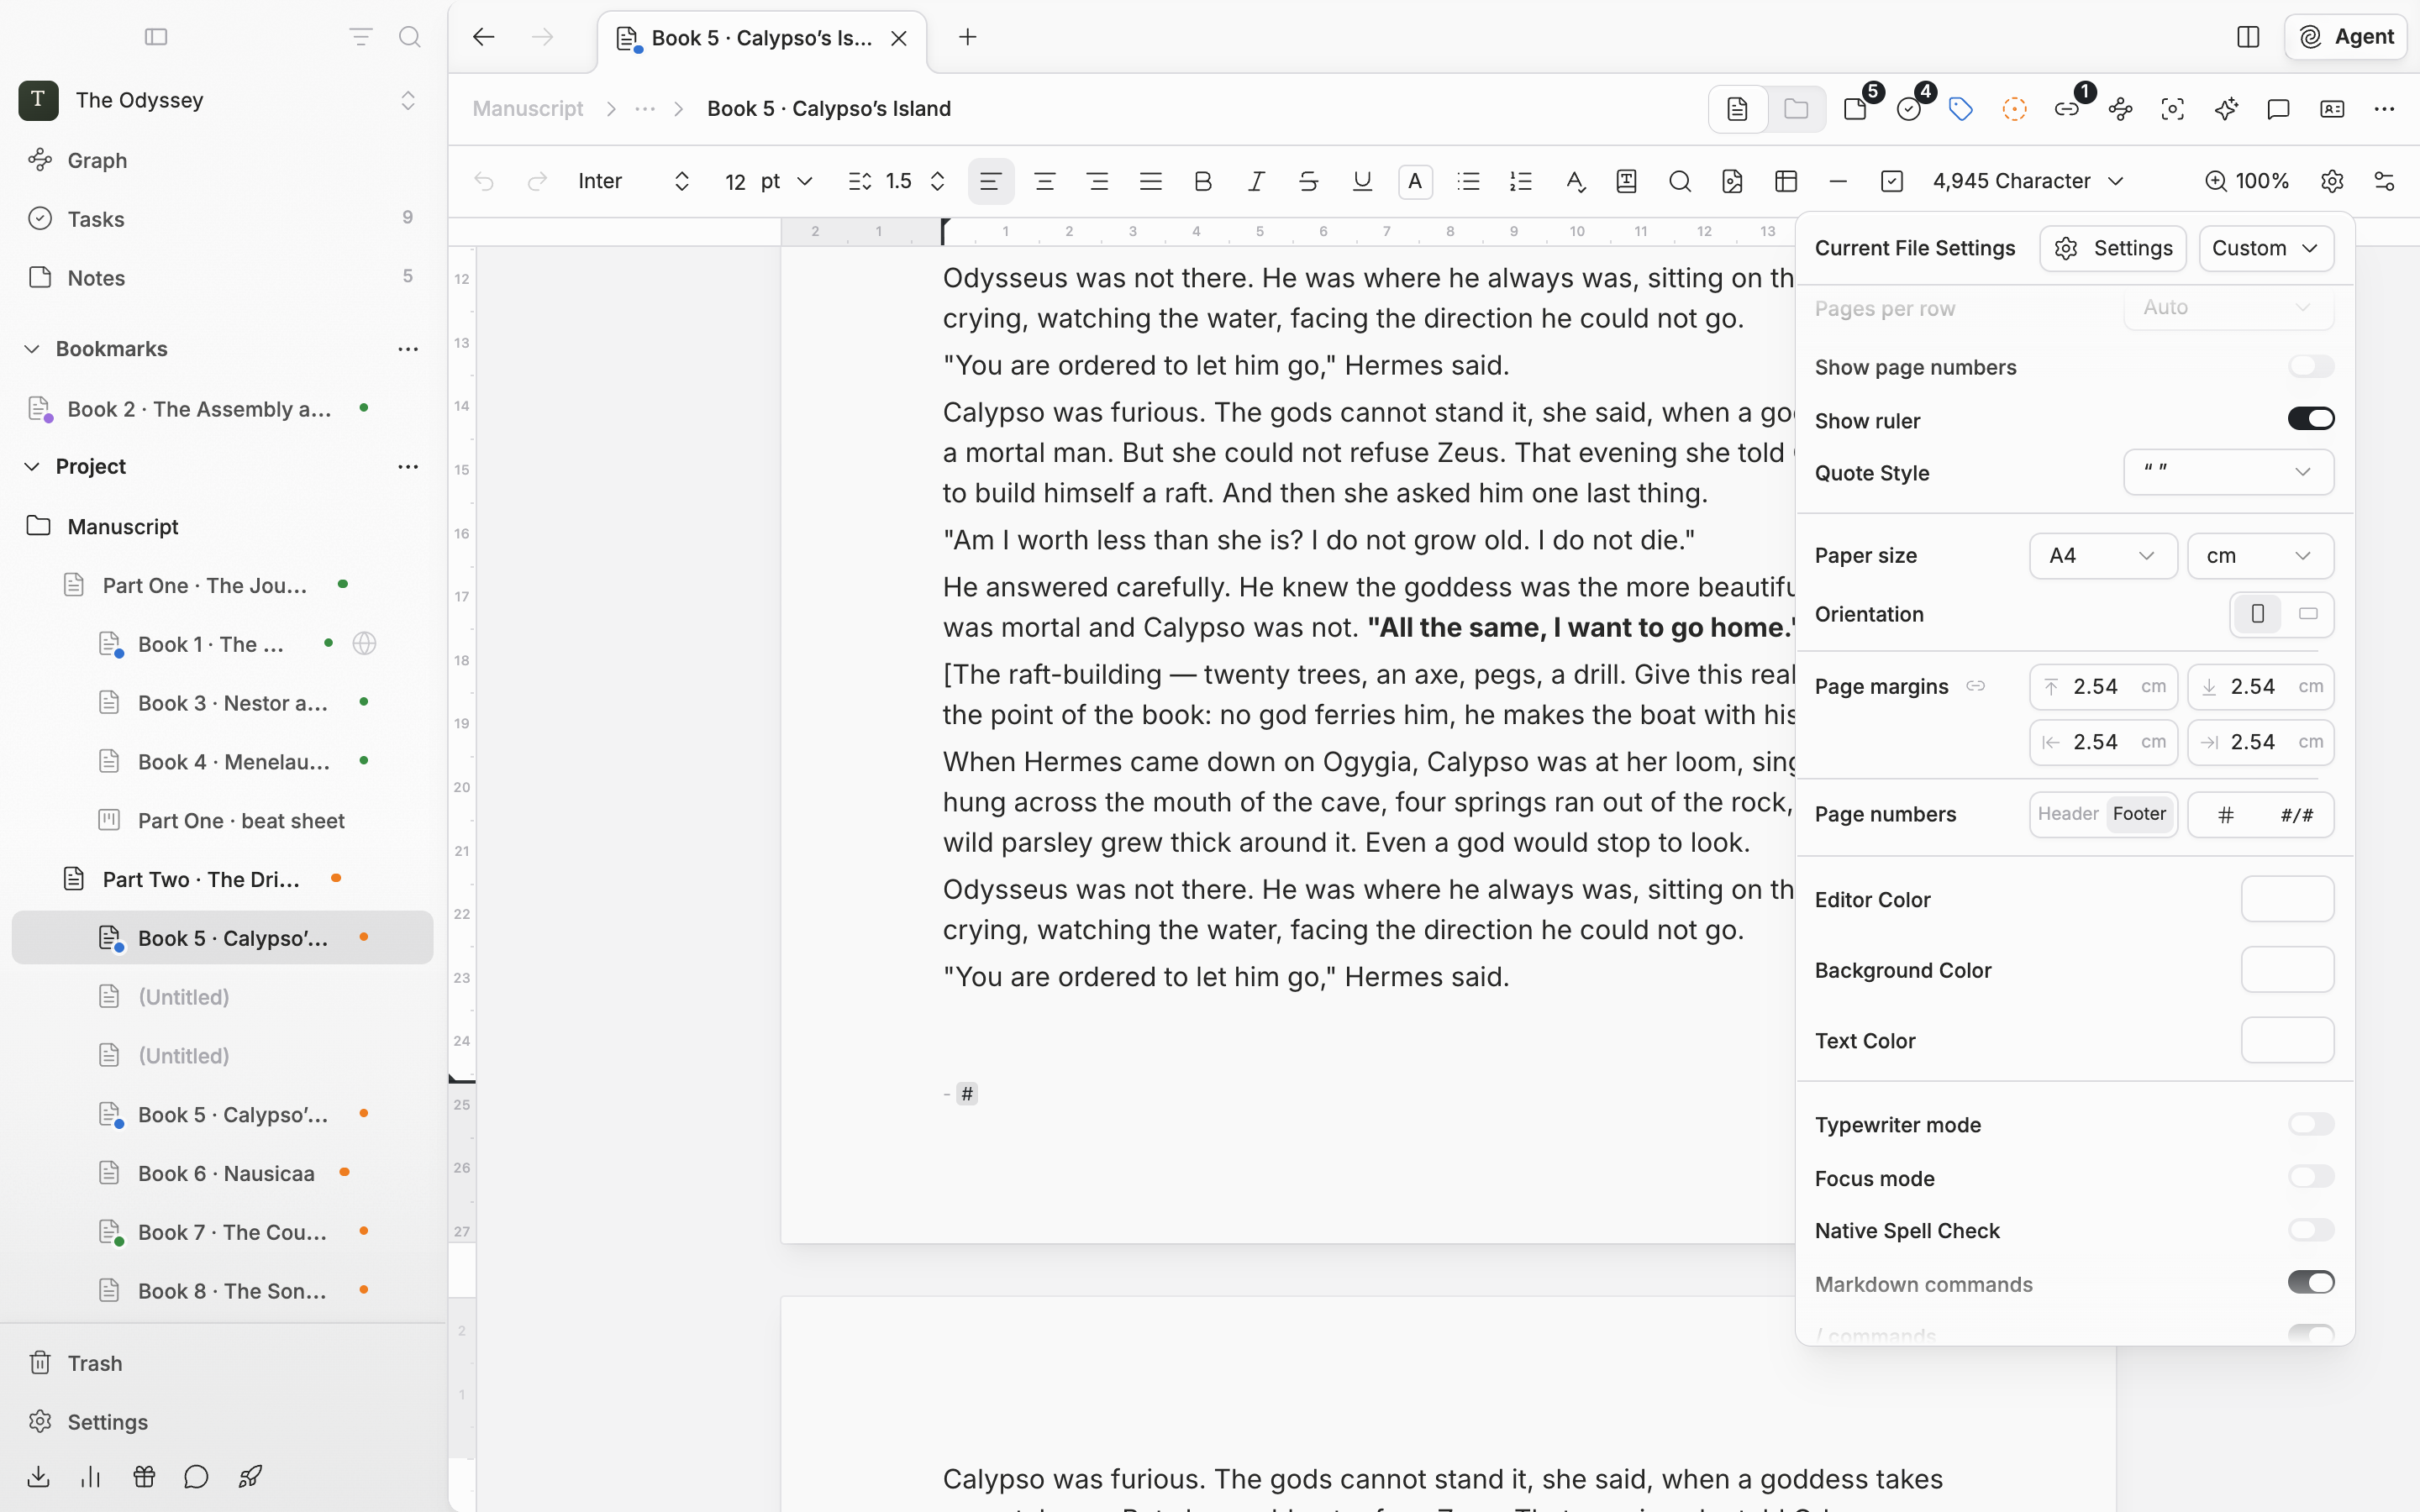Open the A4 paper size dropdown
2420x1512 pixels.
[x=2103, y=556]
